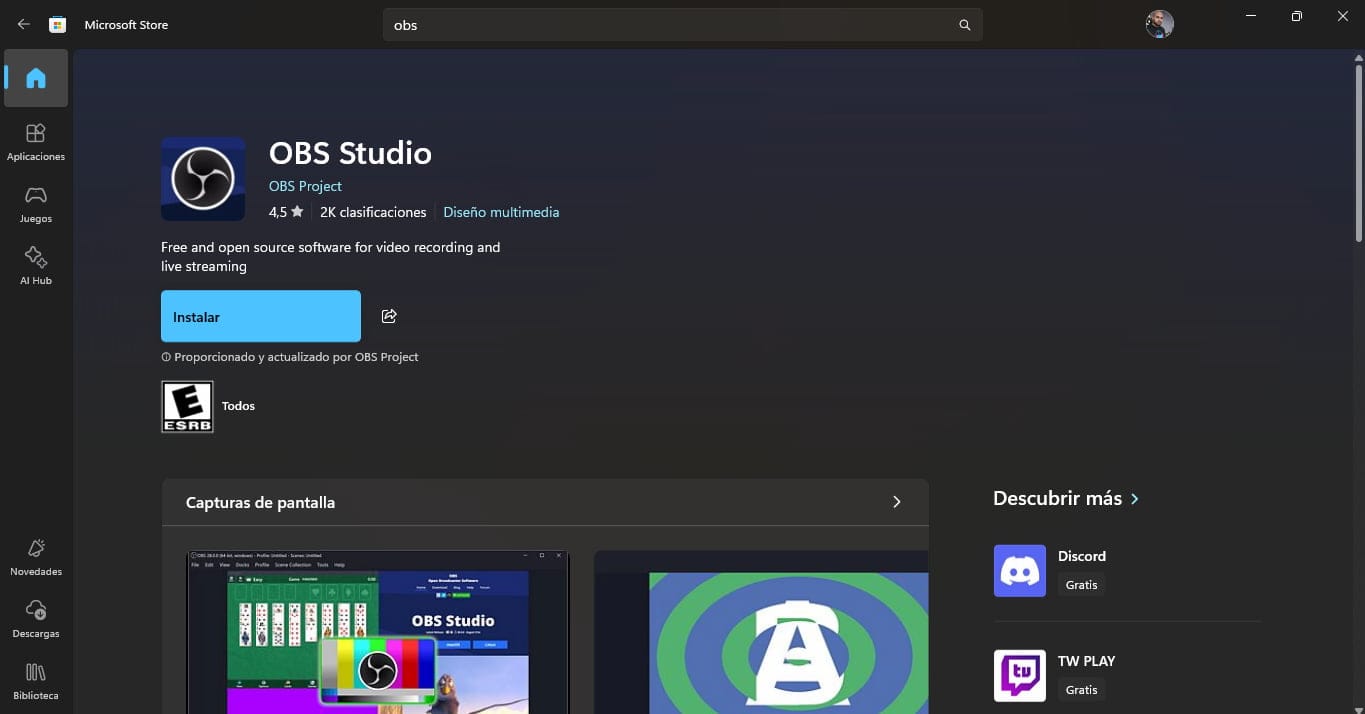
Task: Open the Diseño multimedia category link
Action: click(x=501, y=212)
